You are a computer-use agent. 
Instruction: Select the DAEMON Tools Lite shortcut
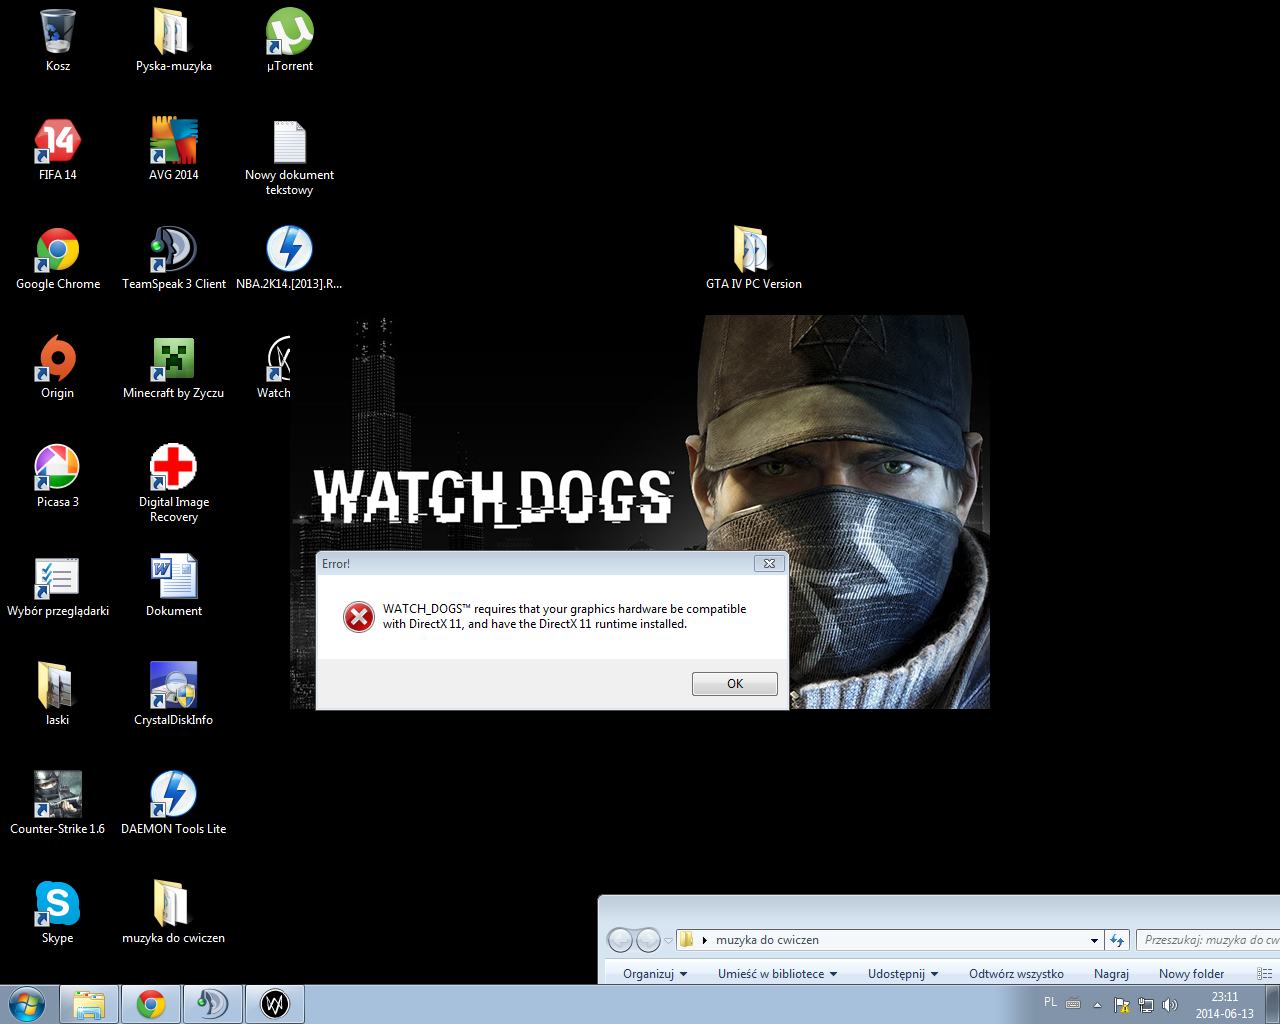[x=174, y=803]
